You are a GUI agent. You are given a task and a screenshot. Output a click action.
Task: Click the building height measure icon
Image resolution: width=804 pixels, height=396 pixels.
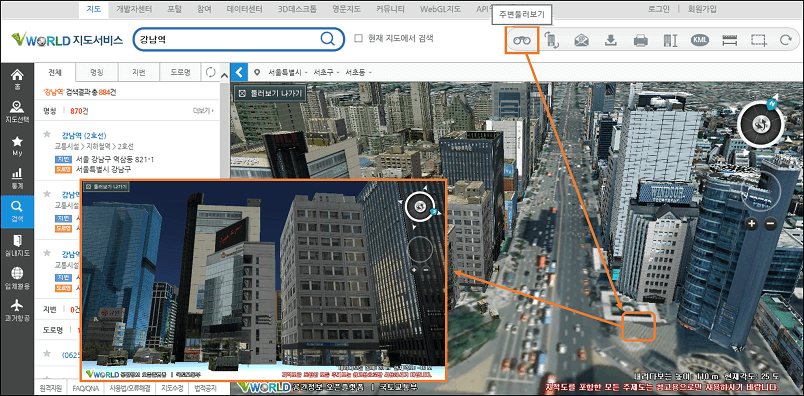click(x=670, y=41)
